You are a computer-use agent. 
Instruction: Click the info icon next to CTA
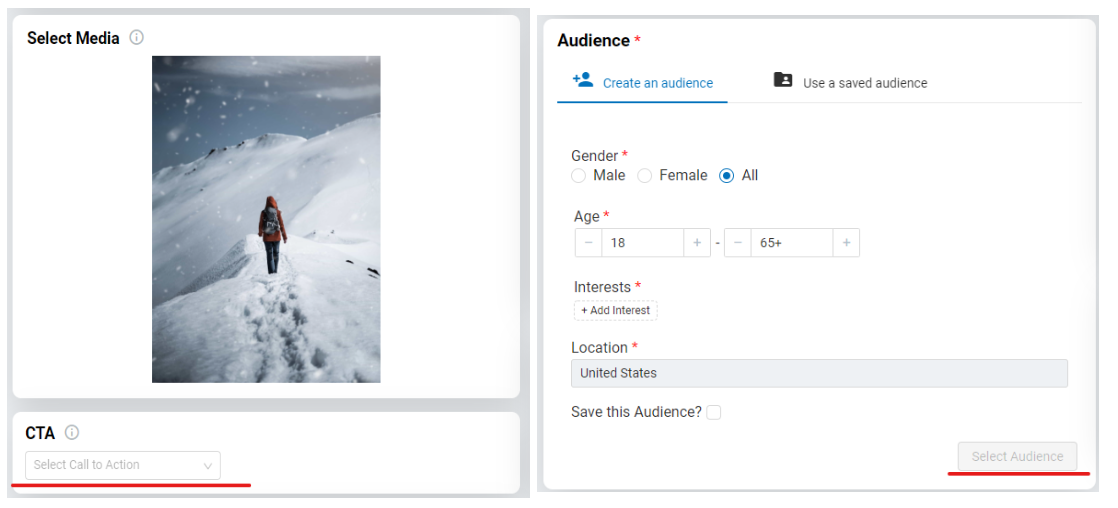[72, 432]
